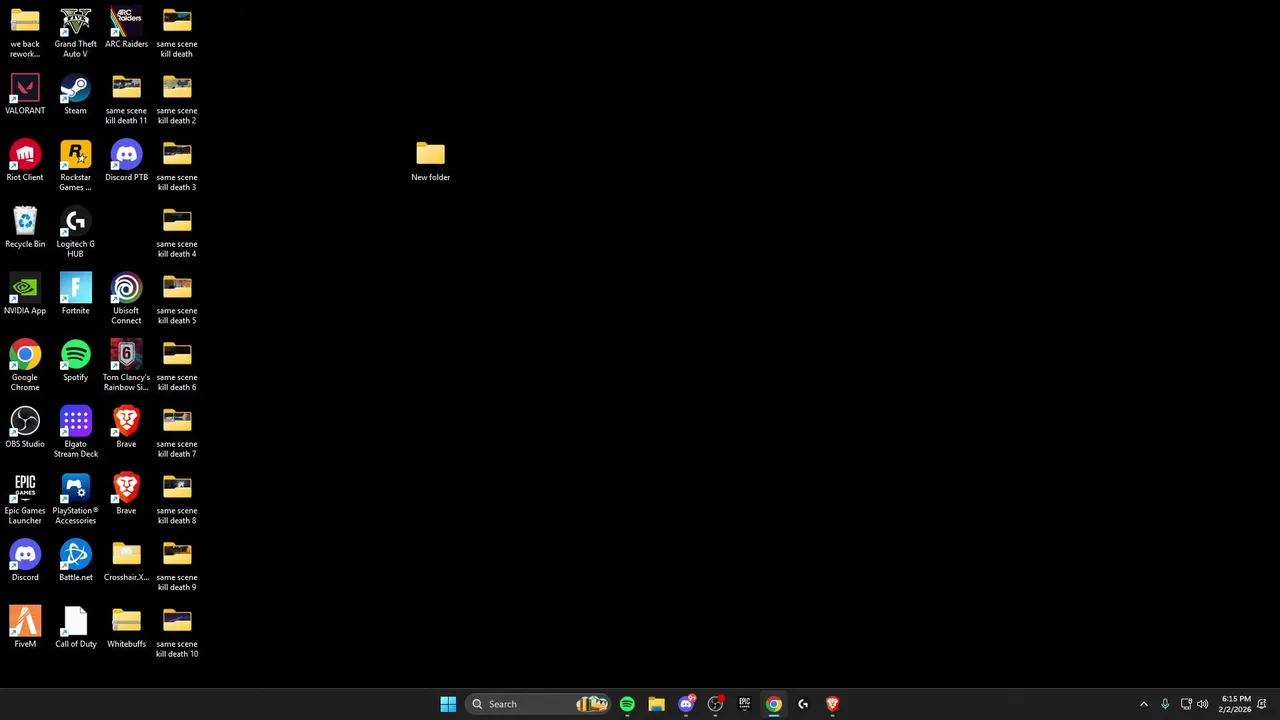Open File Explorer from the taskbar
The width and height of the screenshot is (1280, 720).
point(656,704)
